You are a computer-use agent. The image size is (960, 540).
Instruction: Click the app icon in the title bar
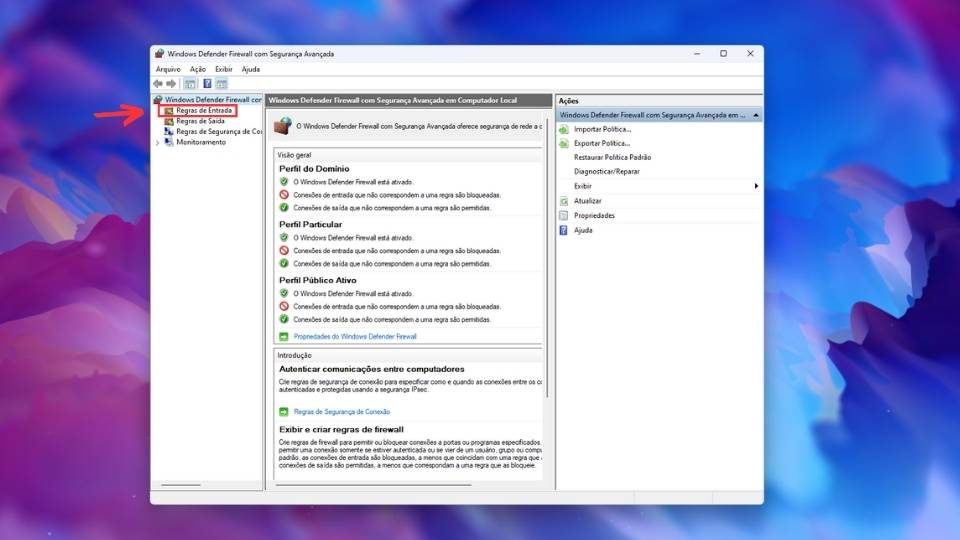click(159, 54)
